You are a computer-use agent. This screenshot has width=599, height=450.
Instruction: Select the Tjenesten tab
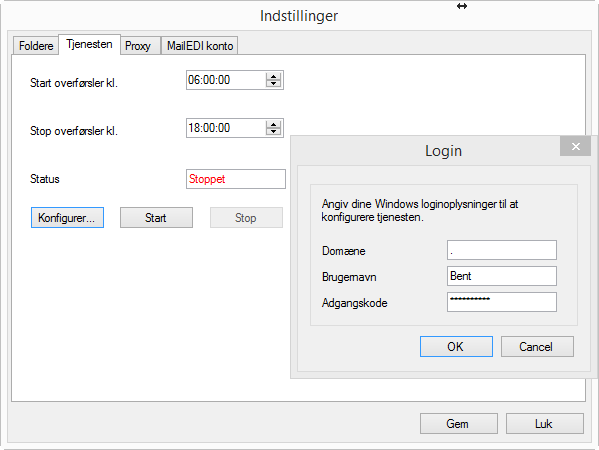[x=89, y=44]
